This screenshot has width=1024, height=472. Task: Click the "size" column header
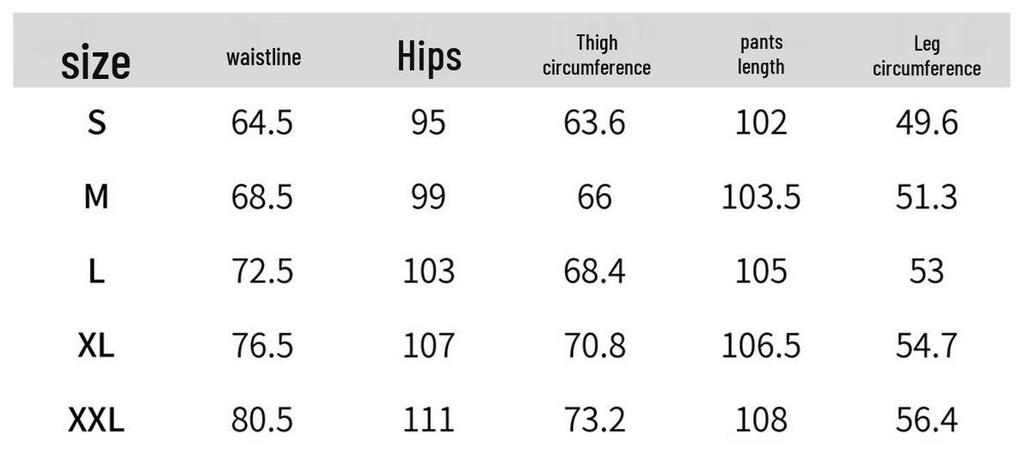point(95,62)
